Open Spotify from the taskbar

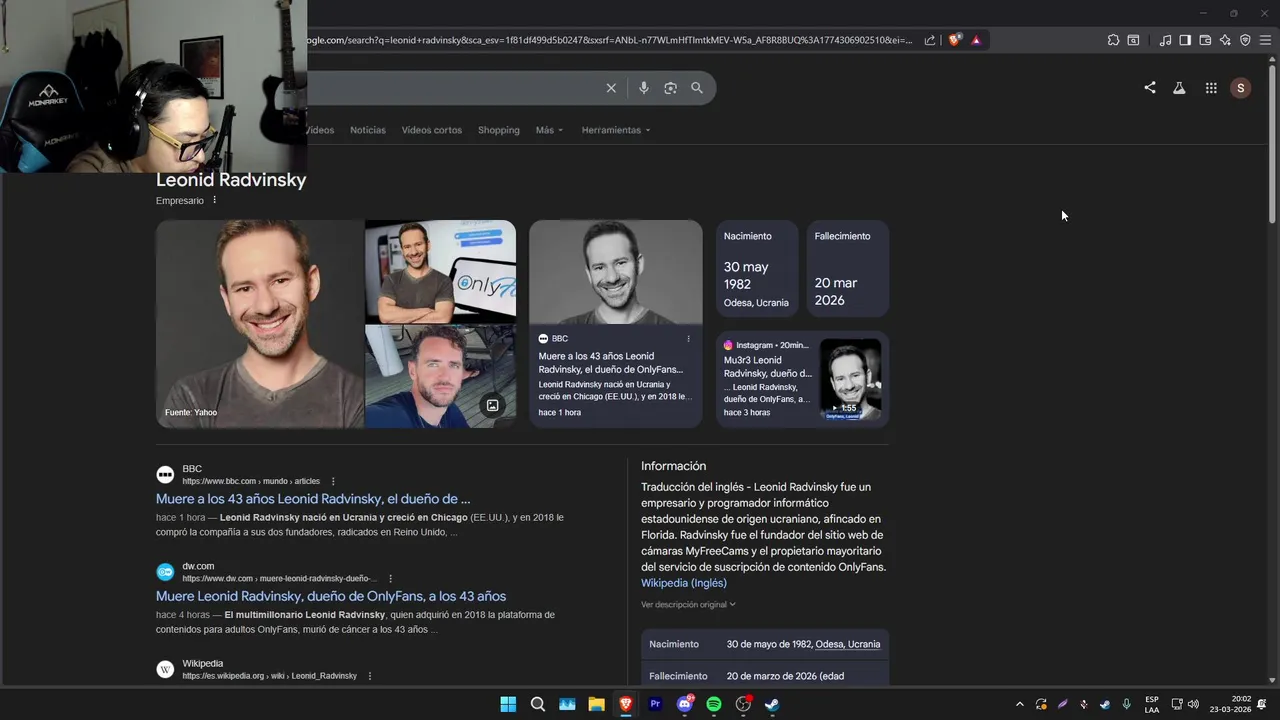[714, 704]
